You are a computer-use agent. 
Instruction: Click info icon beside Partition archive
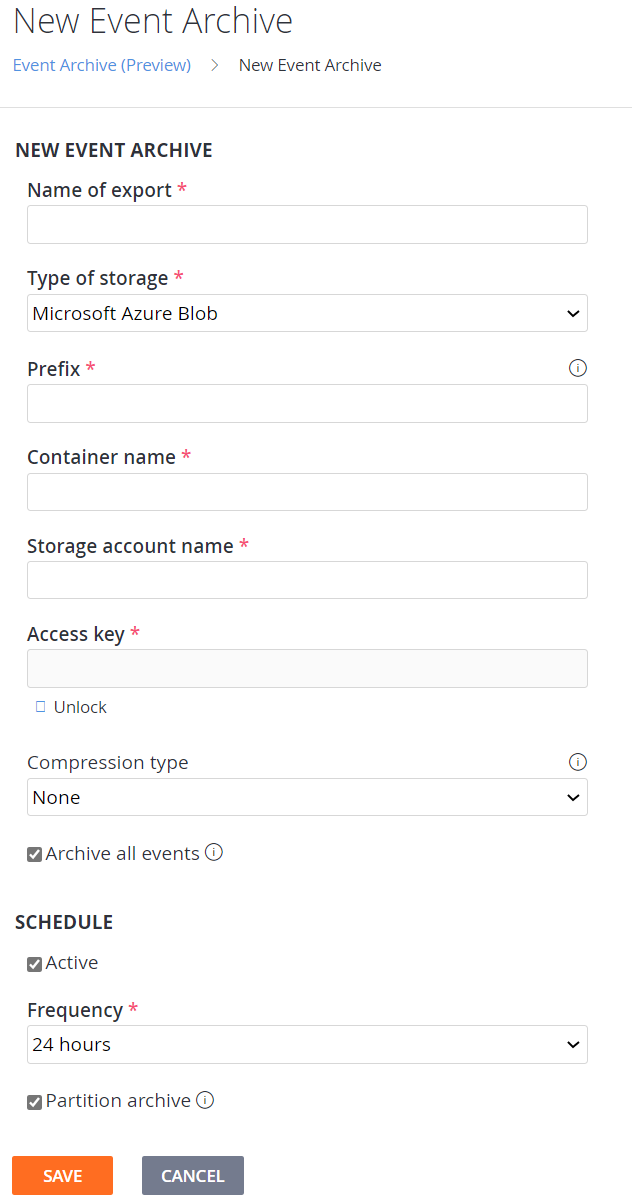[205, 1100]
